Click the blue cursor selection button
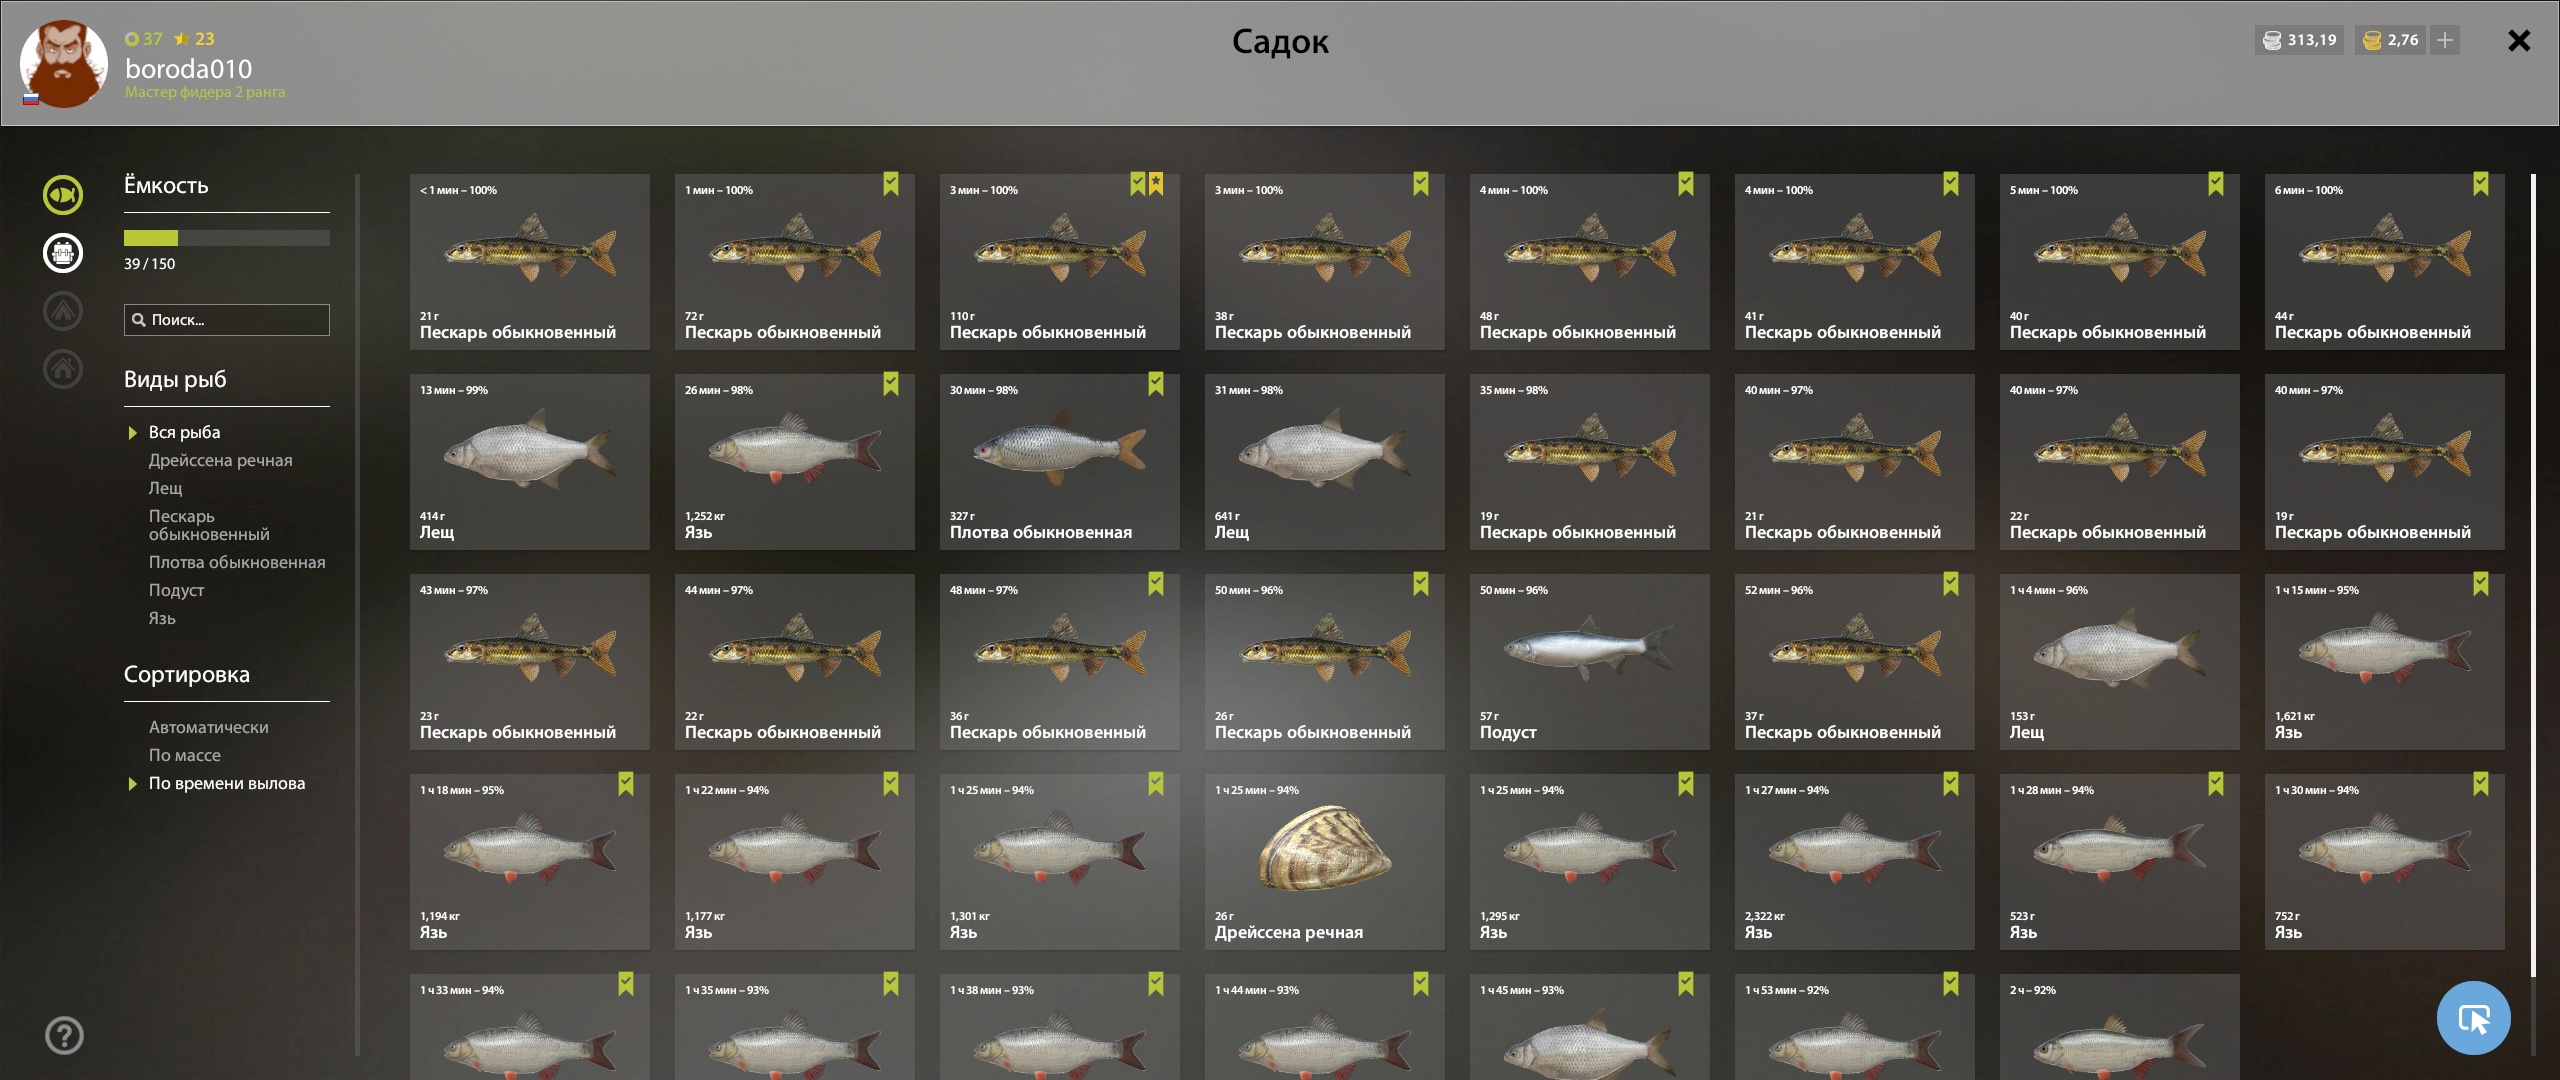 pyautogui.click(x=2474, y=1018)
